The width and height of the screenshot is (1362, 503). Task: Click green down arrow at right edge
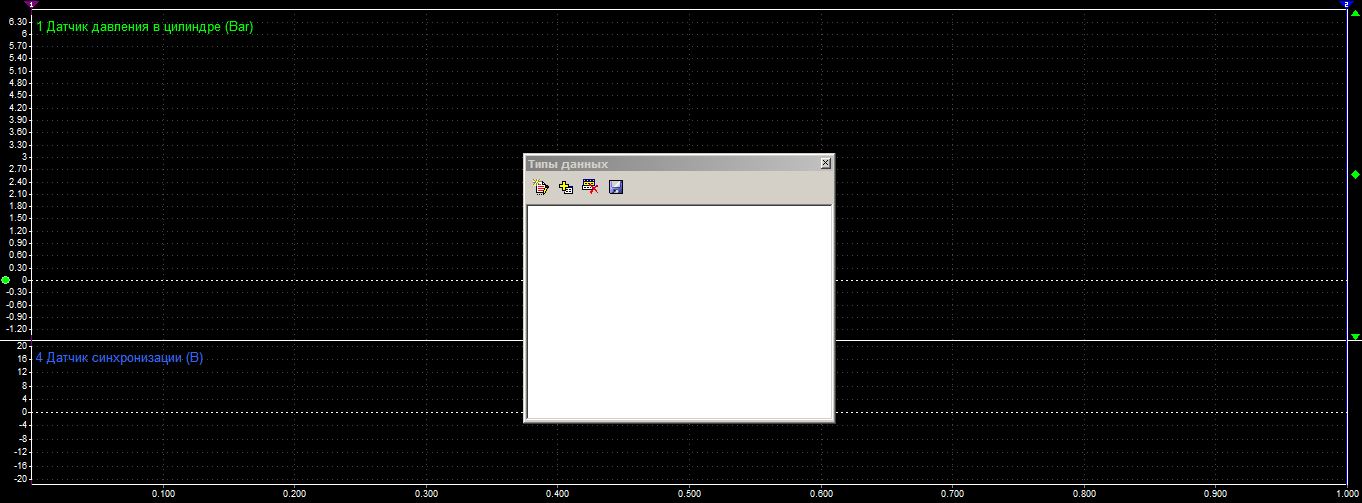(1355, 337)
